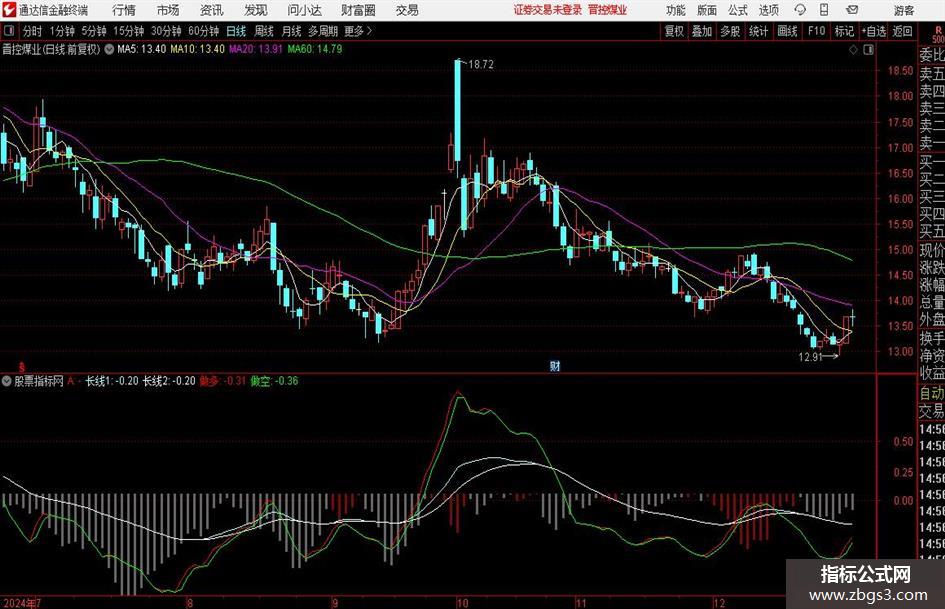This screenshot has height=609, width=945.
Task: Click the 12.91 low price label
Action: [811, 357]
